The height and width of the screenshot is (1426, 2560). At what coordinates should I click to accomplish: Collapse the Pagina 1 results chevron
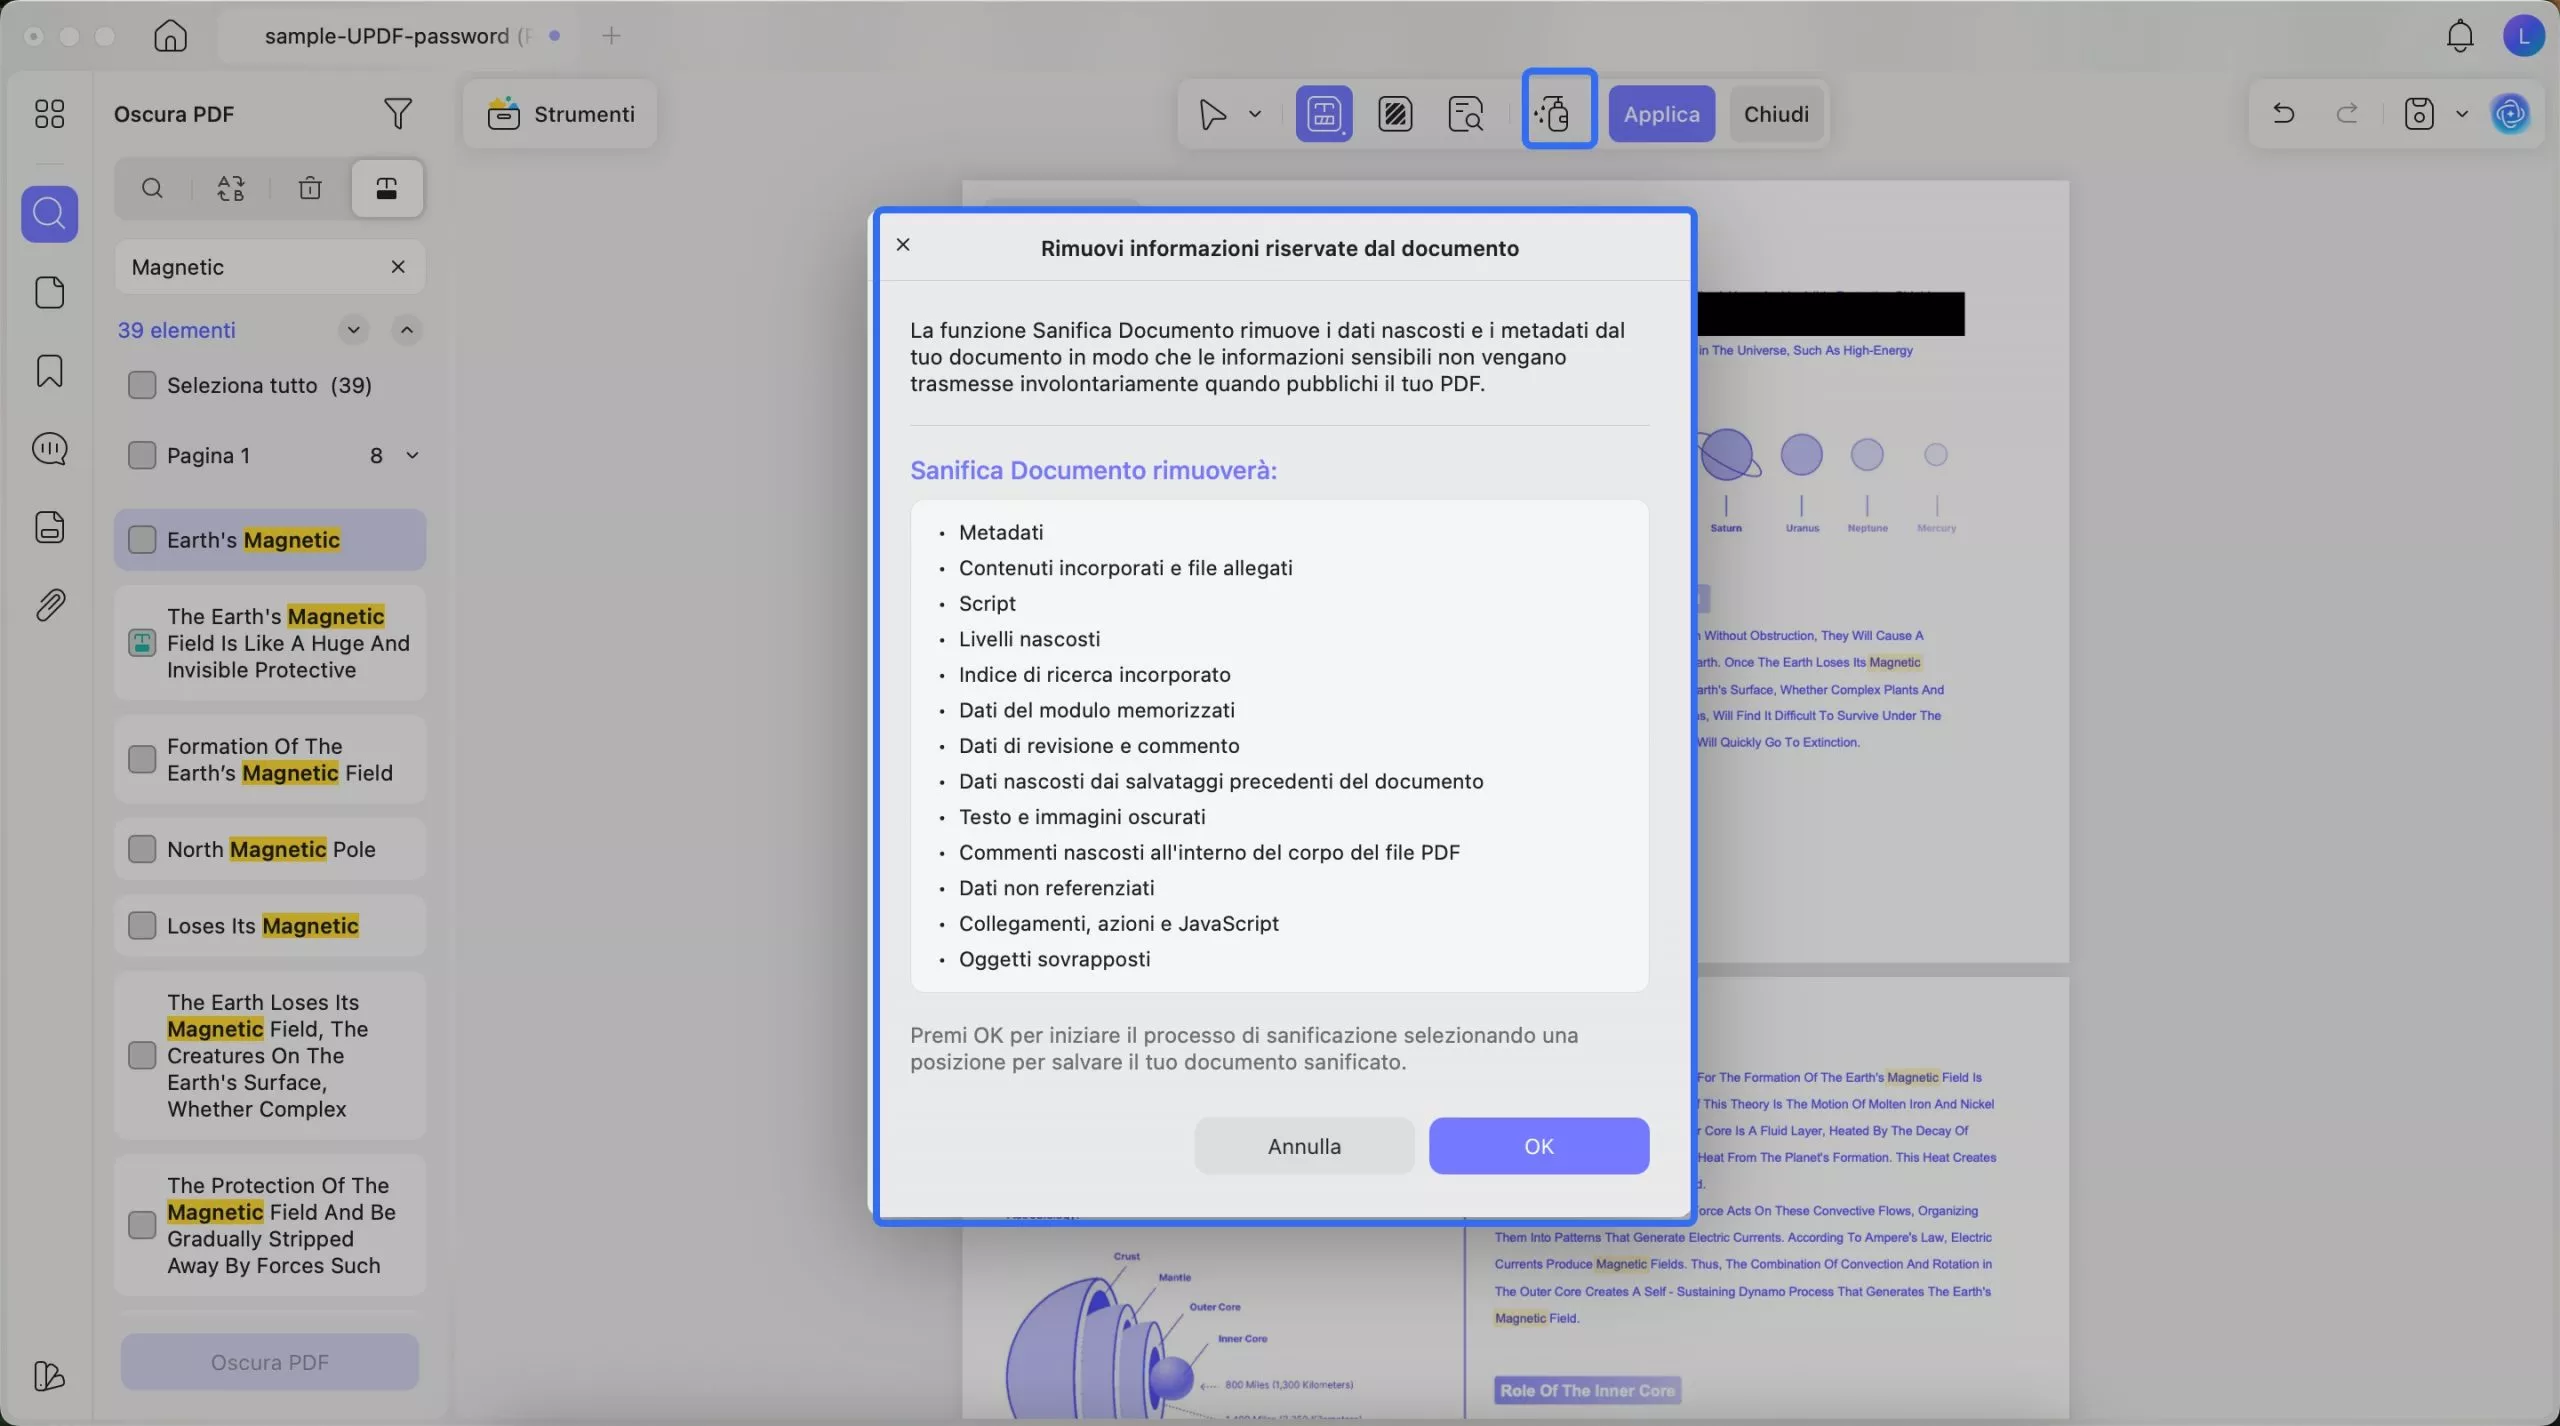[x=412, y=456]
